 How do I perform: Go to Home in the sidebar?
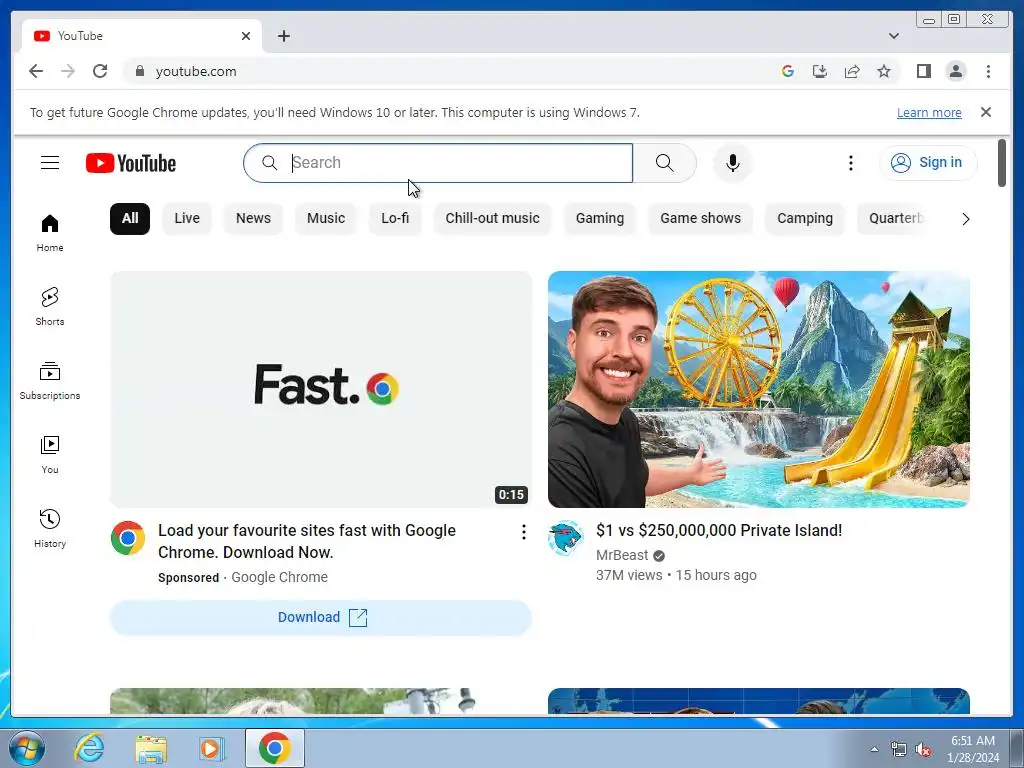(x=50, y=233)
